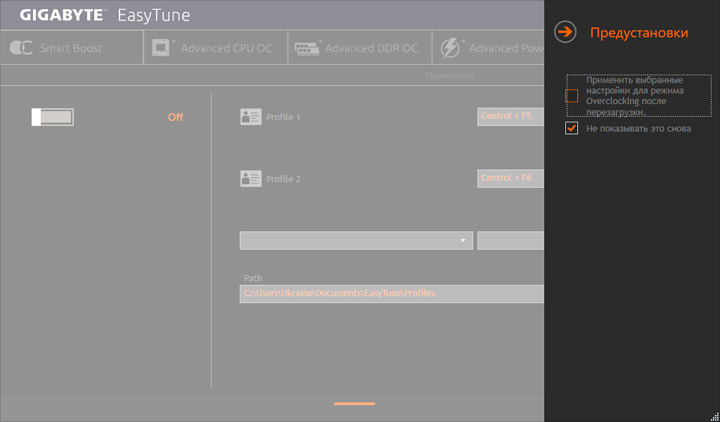Toggle the Off switch on the left

[52, 117]
